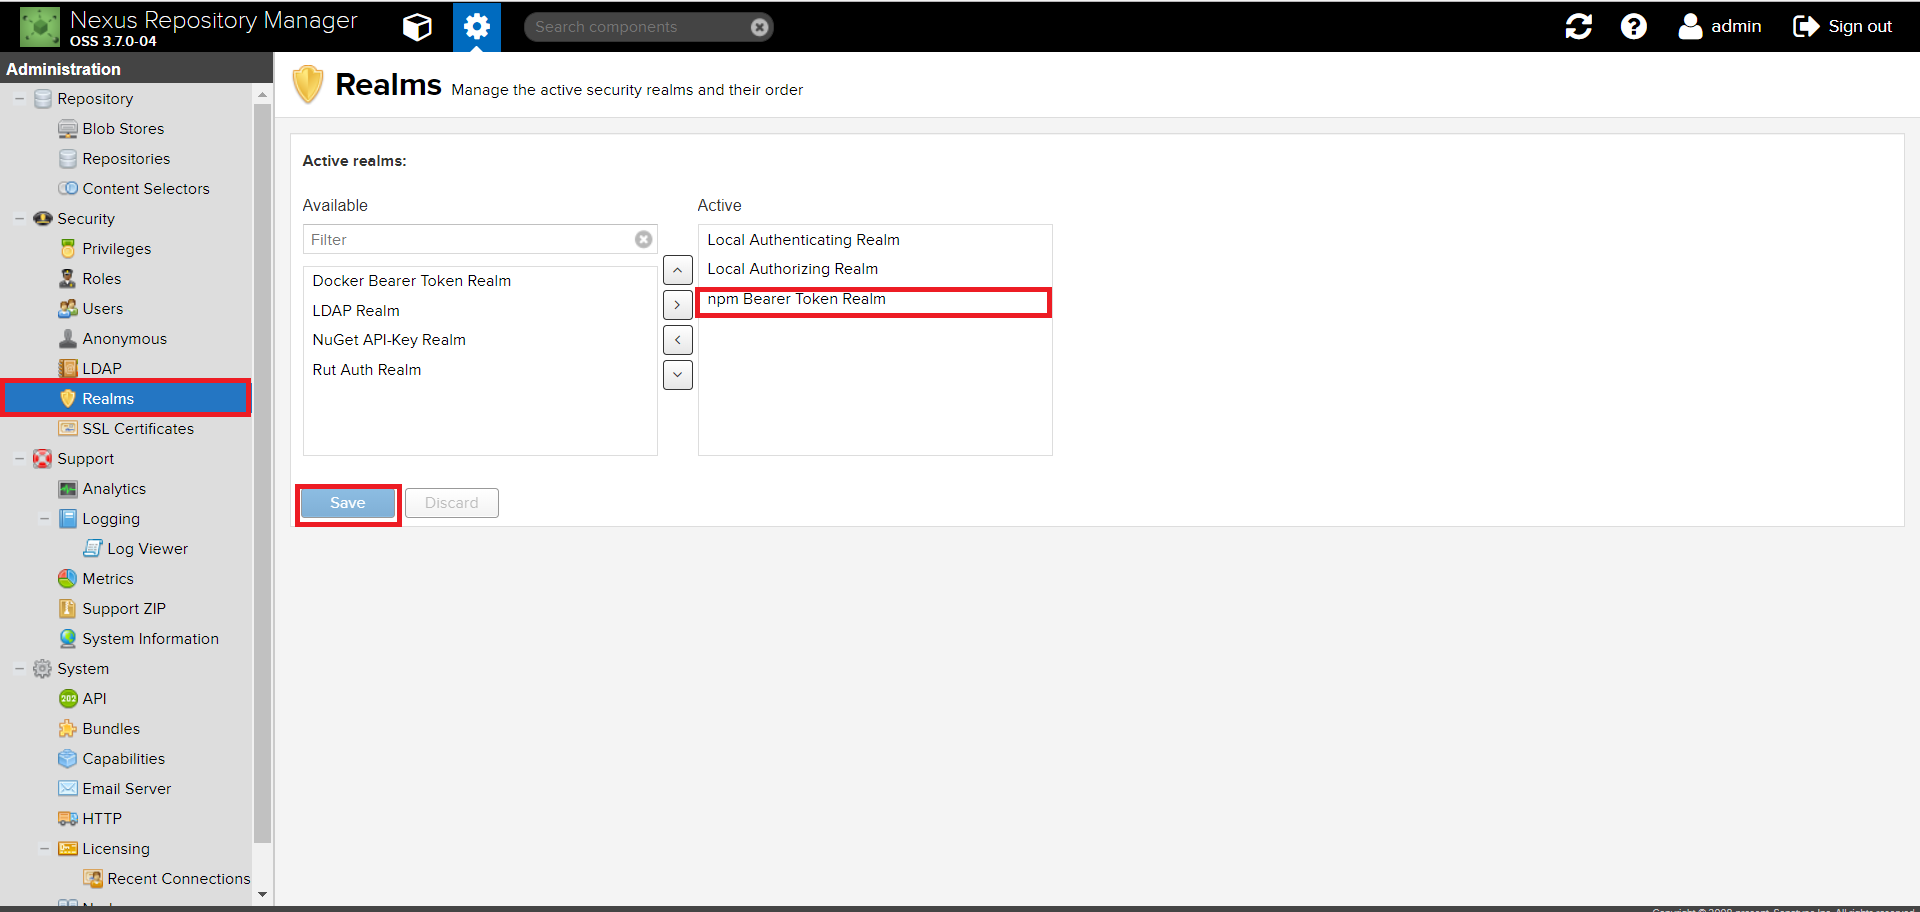Collapse the Security tree node
Image resolution: width=1920 pixels, height=912 pixels.
tap(19, 219)
